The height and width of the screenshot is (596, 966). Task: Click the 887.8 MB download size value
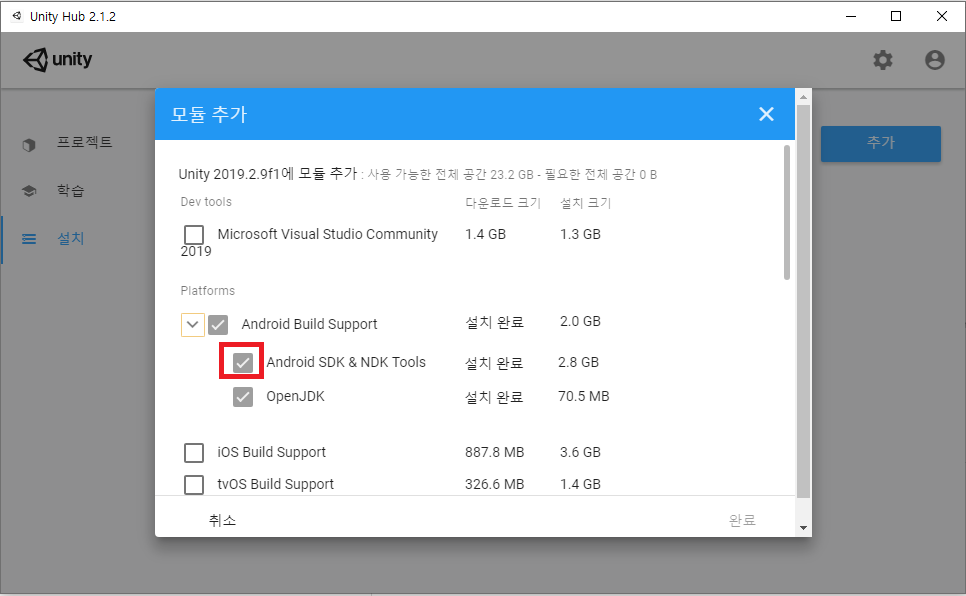coord(495,452)
